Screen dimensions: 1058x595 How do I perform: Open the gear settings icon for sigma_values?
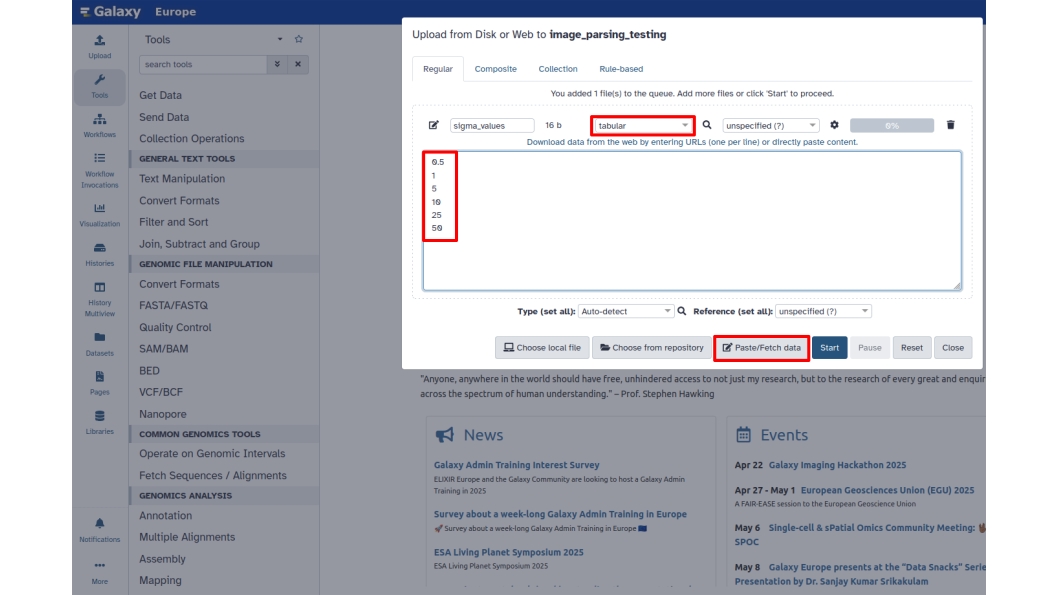click(834, 125)
